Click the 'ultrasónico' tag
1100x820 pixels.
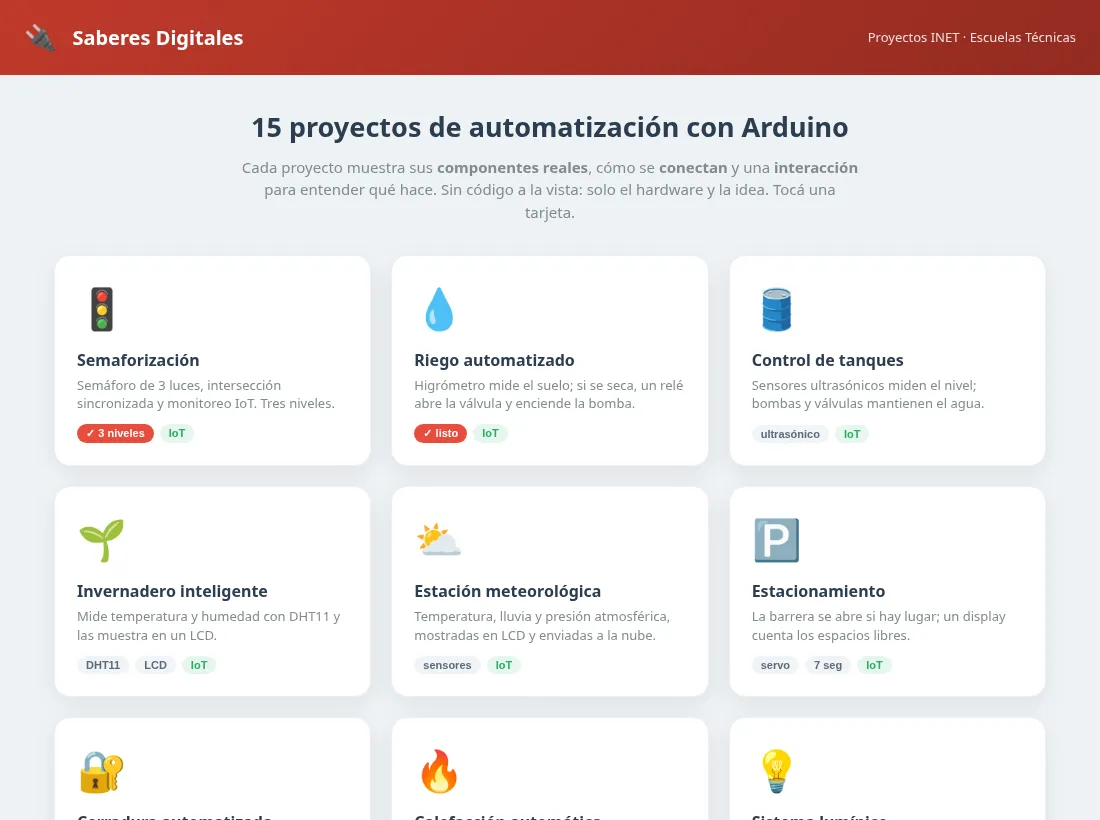[790, 434]
